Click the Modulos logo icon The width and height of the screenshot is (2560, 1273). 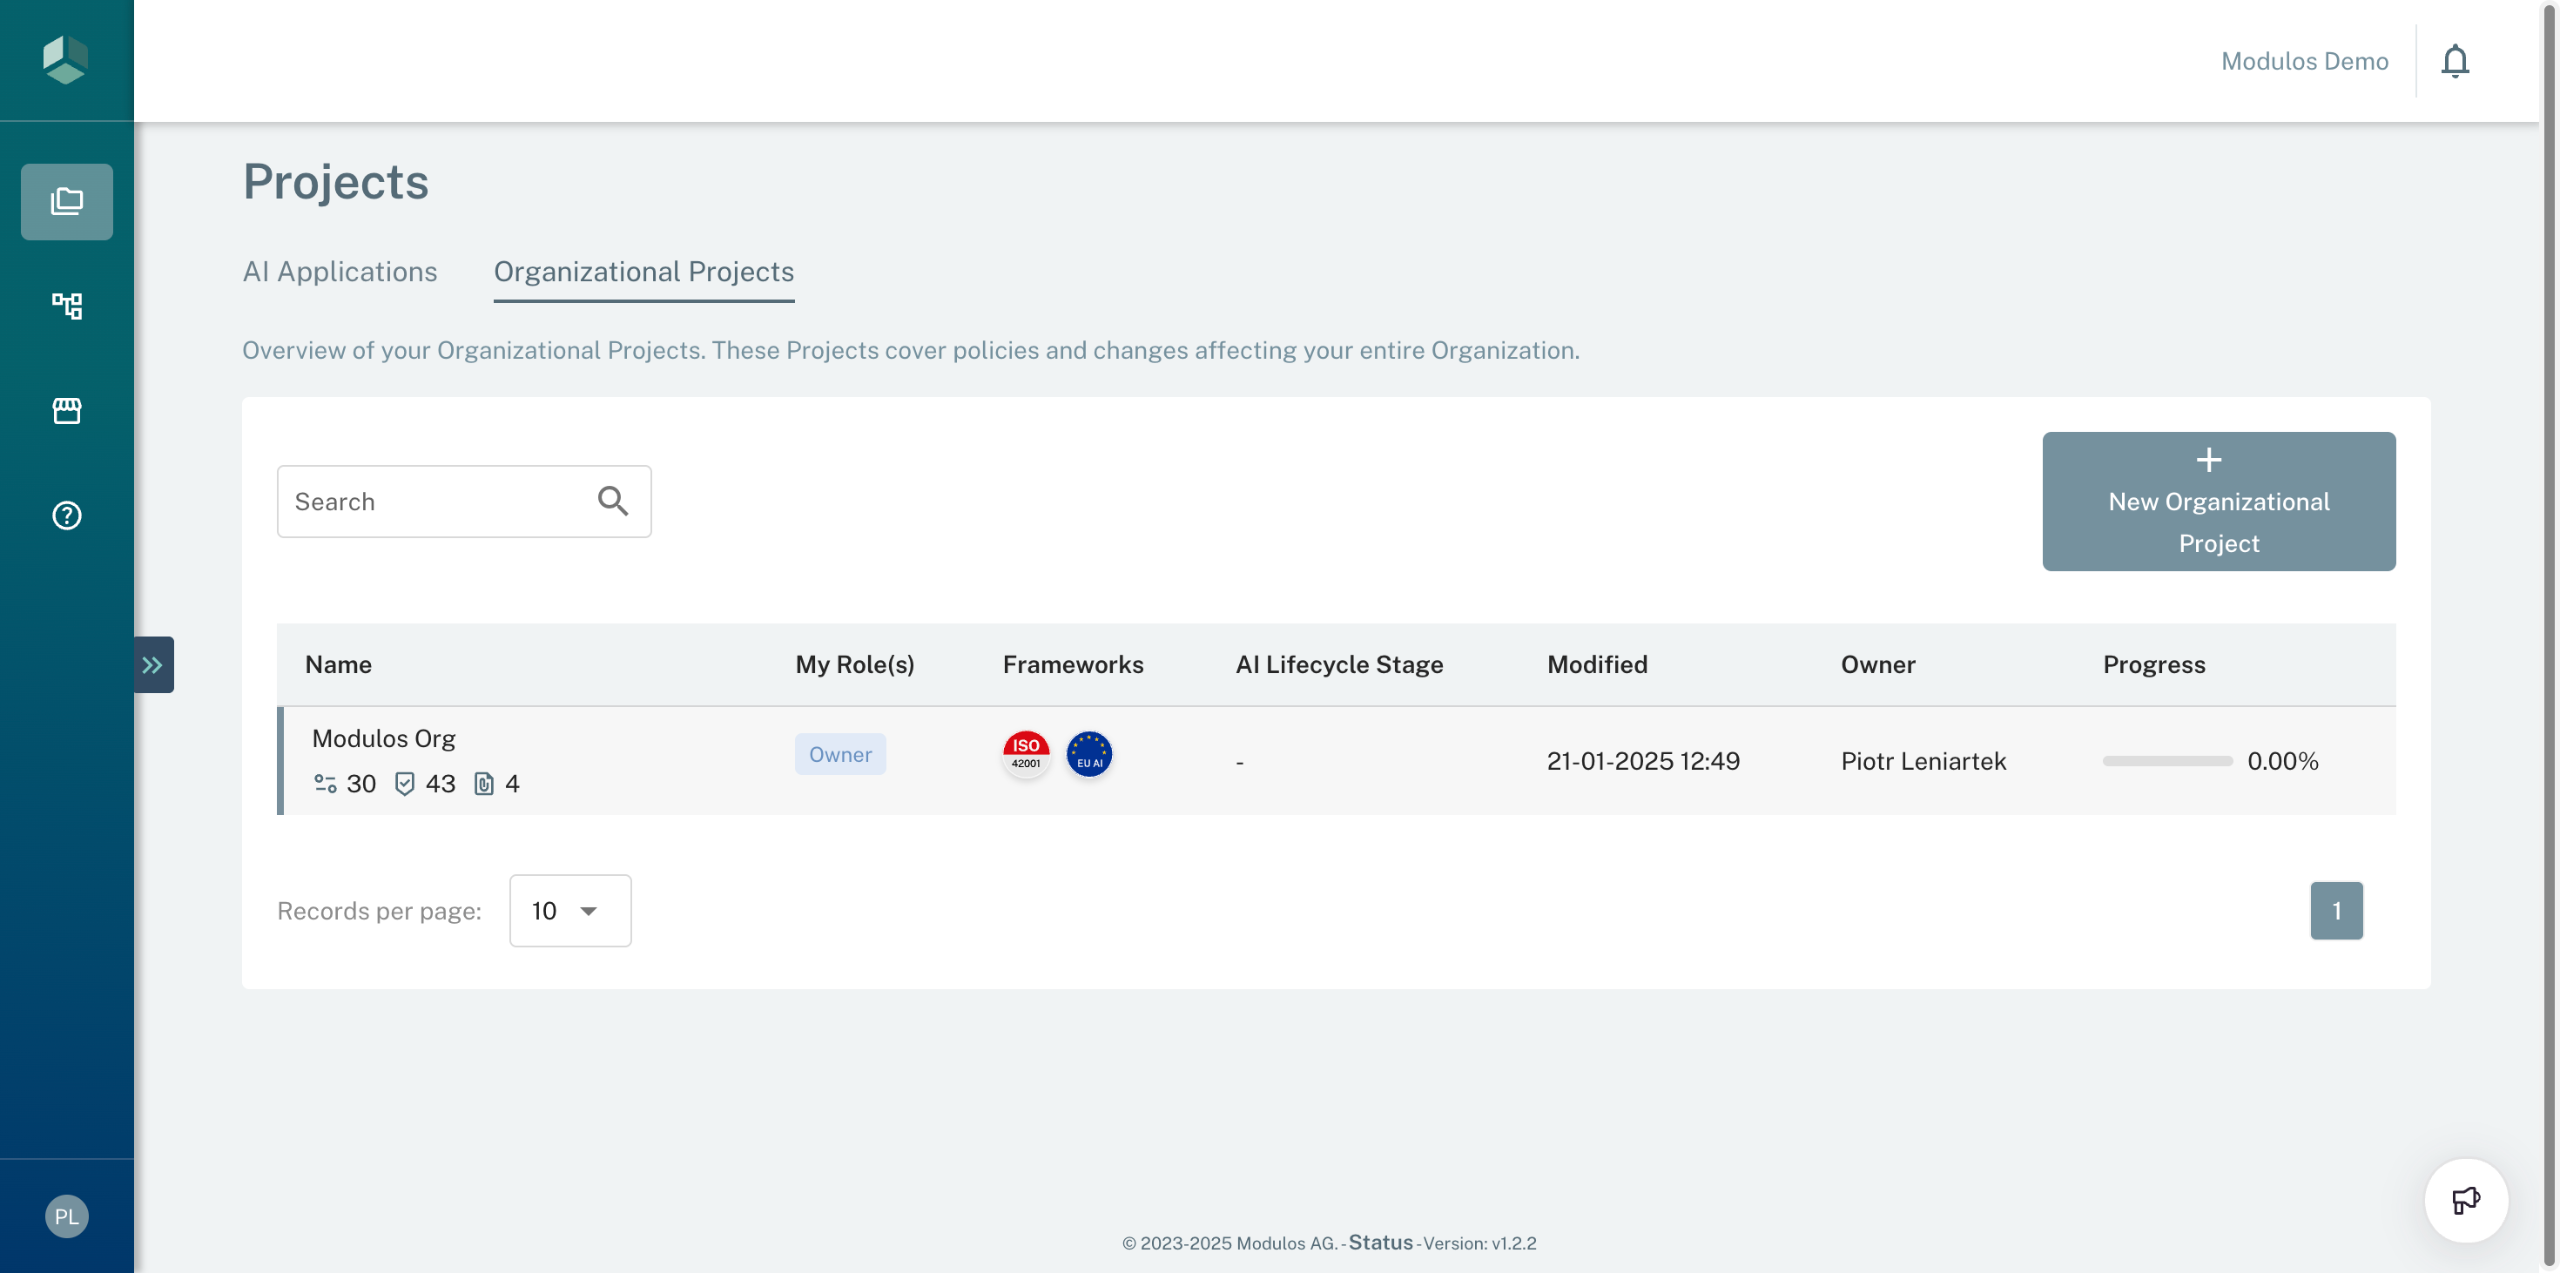(x=66, y=60)
